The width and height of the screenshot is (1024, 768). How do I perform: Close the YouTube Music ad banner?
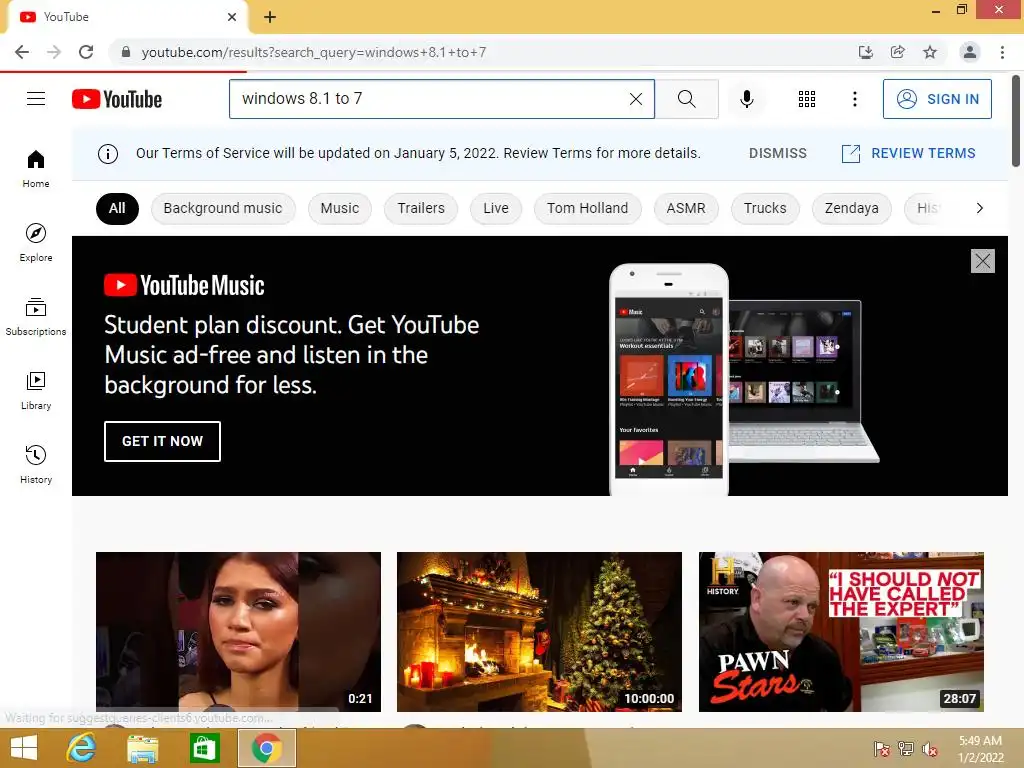click(982, 261)
